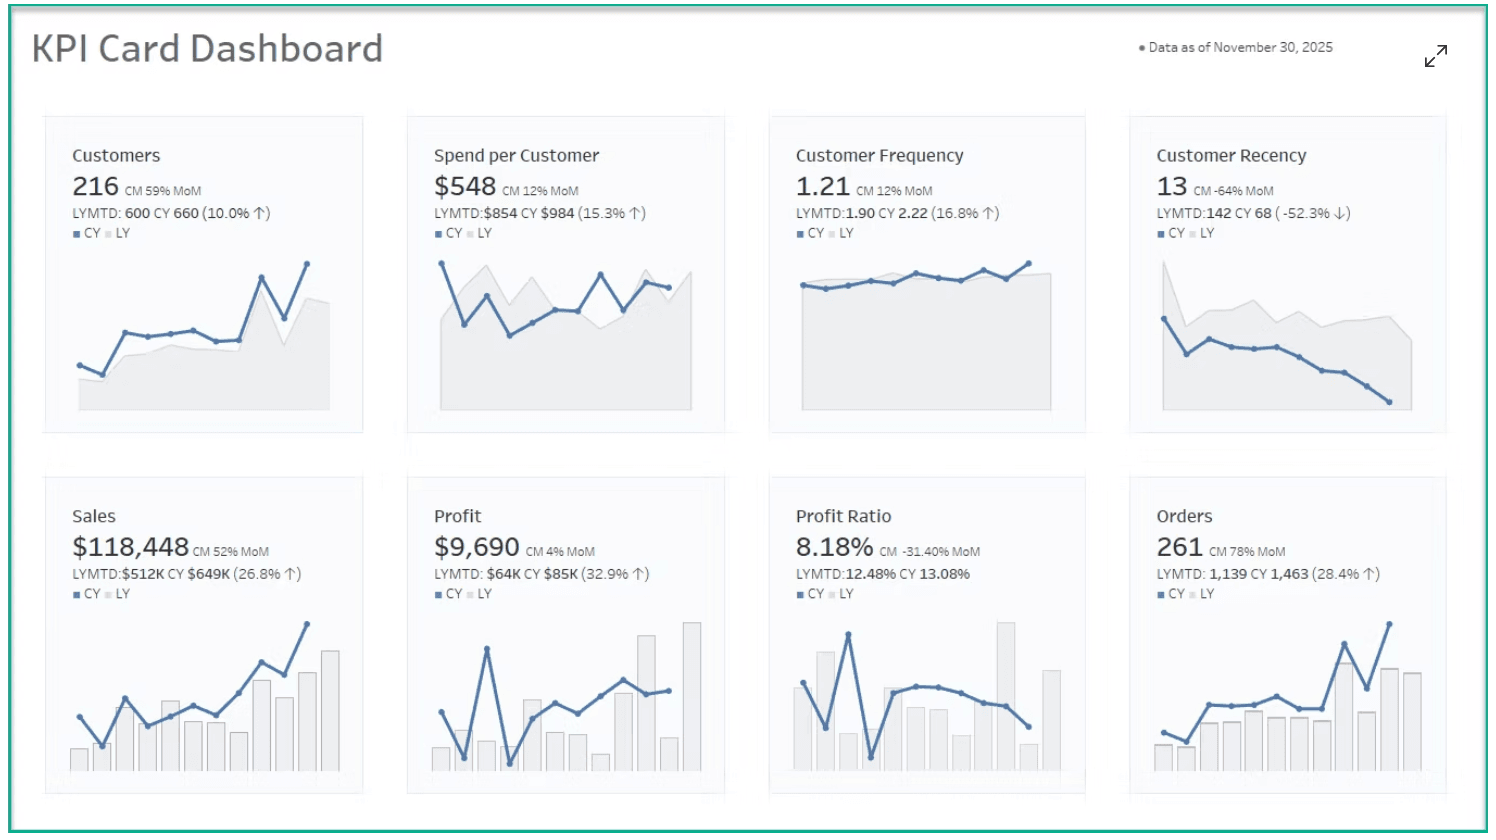Click the up arrow beside Spend per Customer 15.3%
Screen dimensions: 1496x840
tap(635, 213)
